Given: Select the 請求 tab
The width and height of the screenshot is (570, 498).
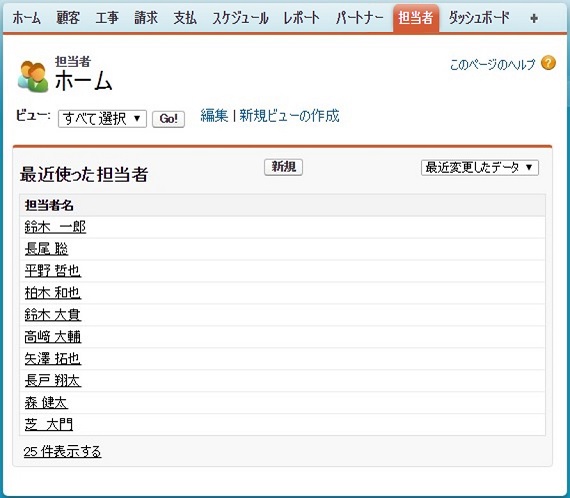Looking at the screenshot, I should 146,18.
